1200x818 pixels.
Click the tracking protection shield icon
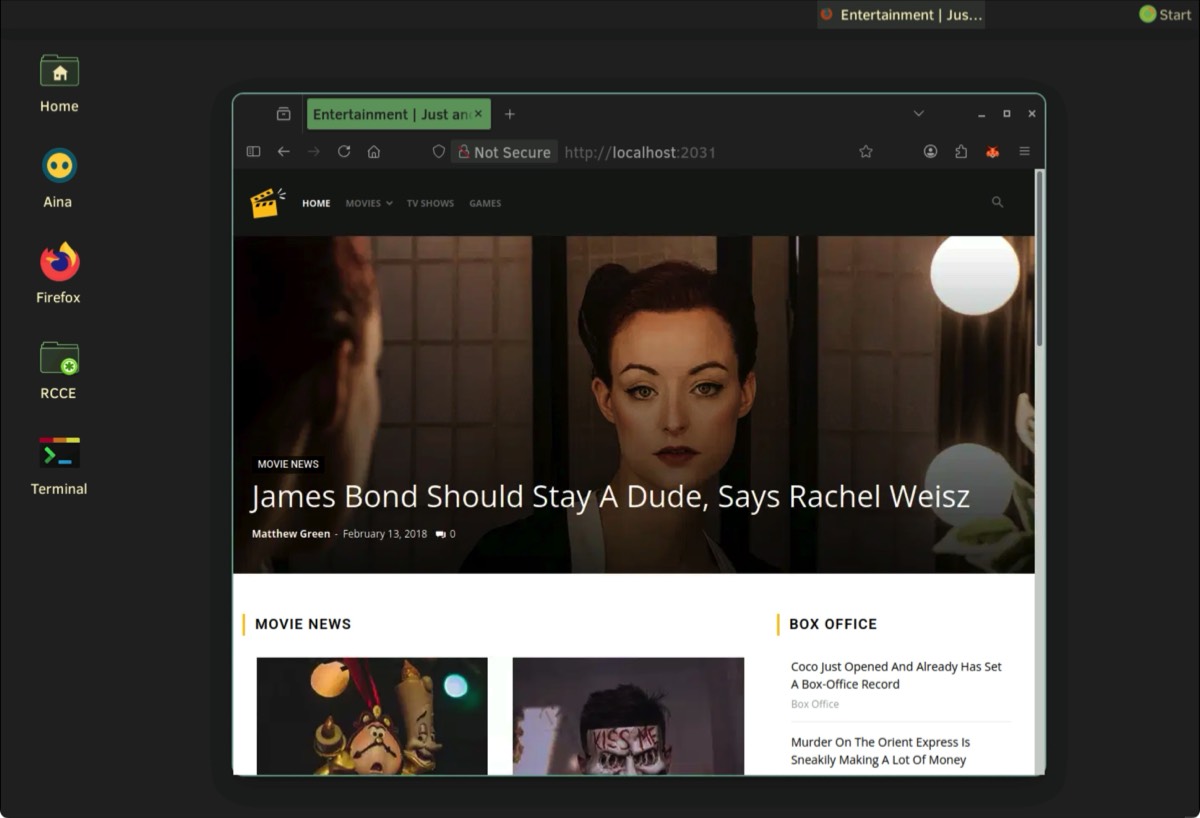tap(438, 152)
